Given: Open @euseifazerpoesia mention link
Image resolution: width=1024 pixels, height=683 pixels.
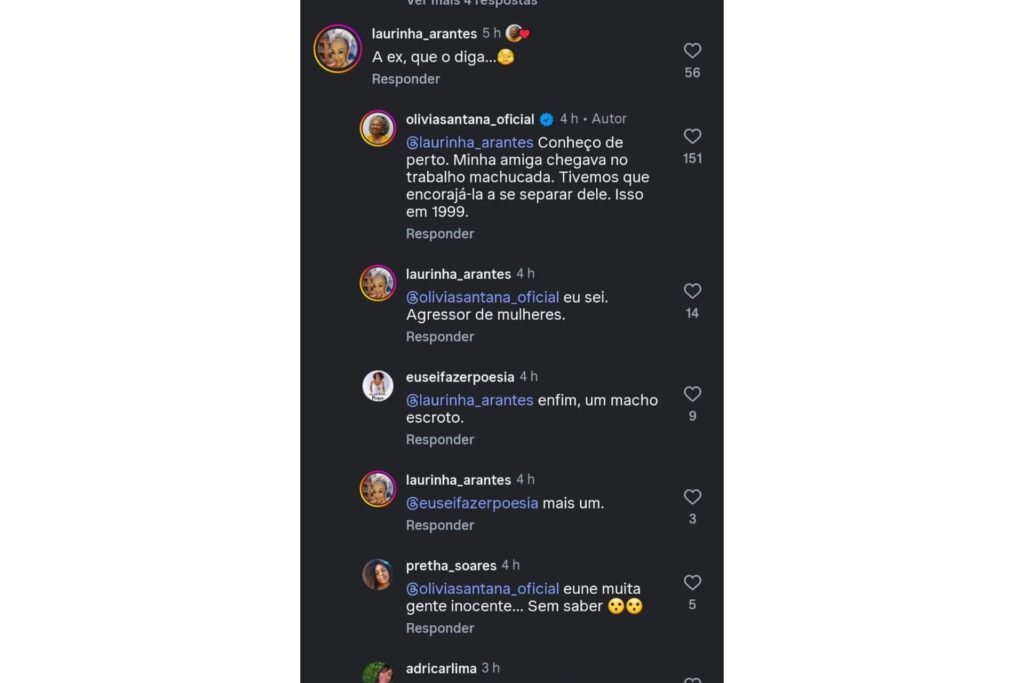Looking at the screenshot, I should click(x=472, y=503).
